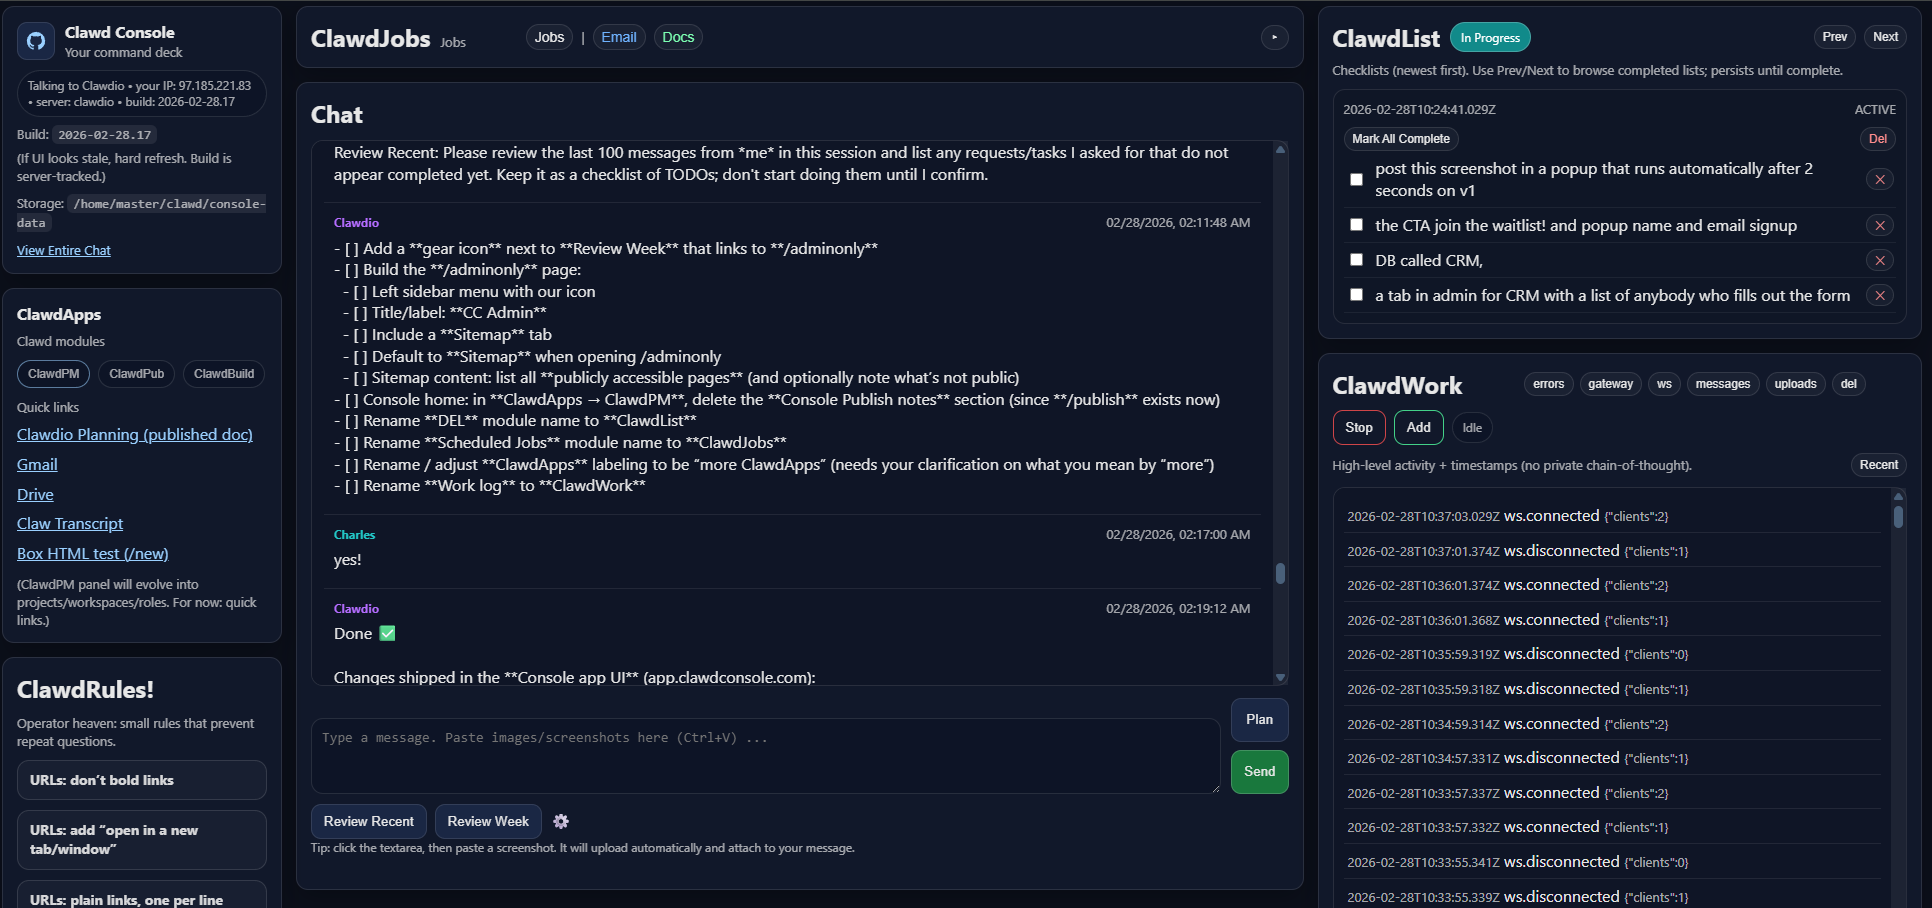Open the Docs tab in ClawdJobs
This screenshot has width=1932, height=908.
point(677,38)
